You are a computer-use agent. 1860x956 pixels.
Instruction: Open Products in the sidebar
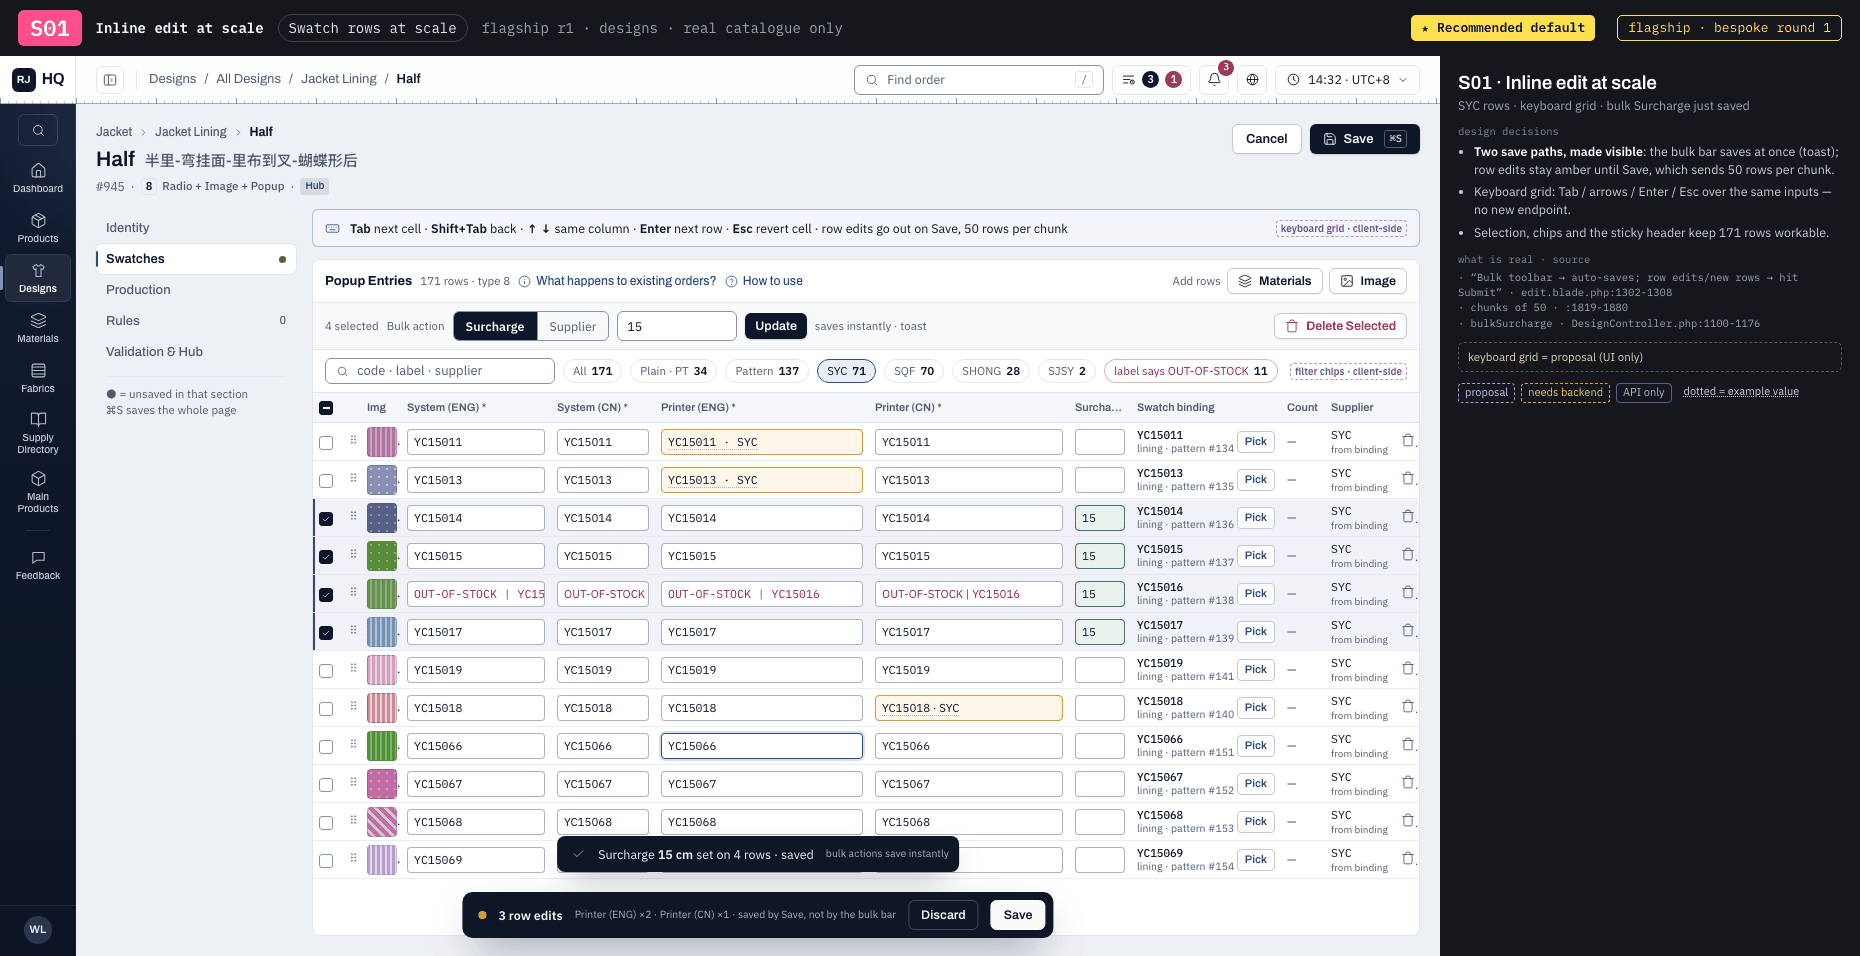38,228
